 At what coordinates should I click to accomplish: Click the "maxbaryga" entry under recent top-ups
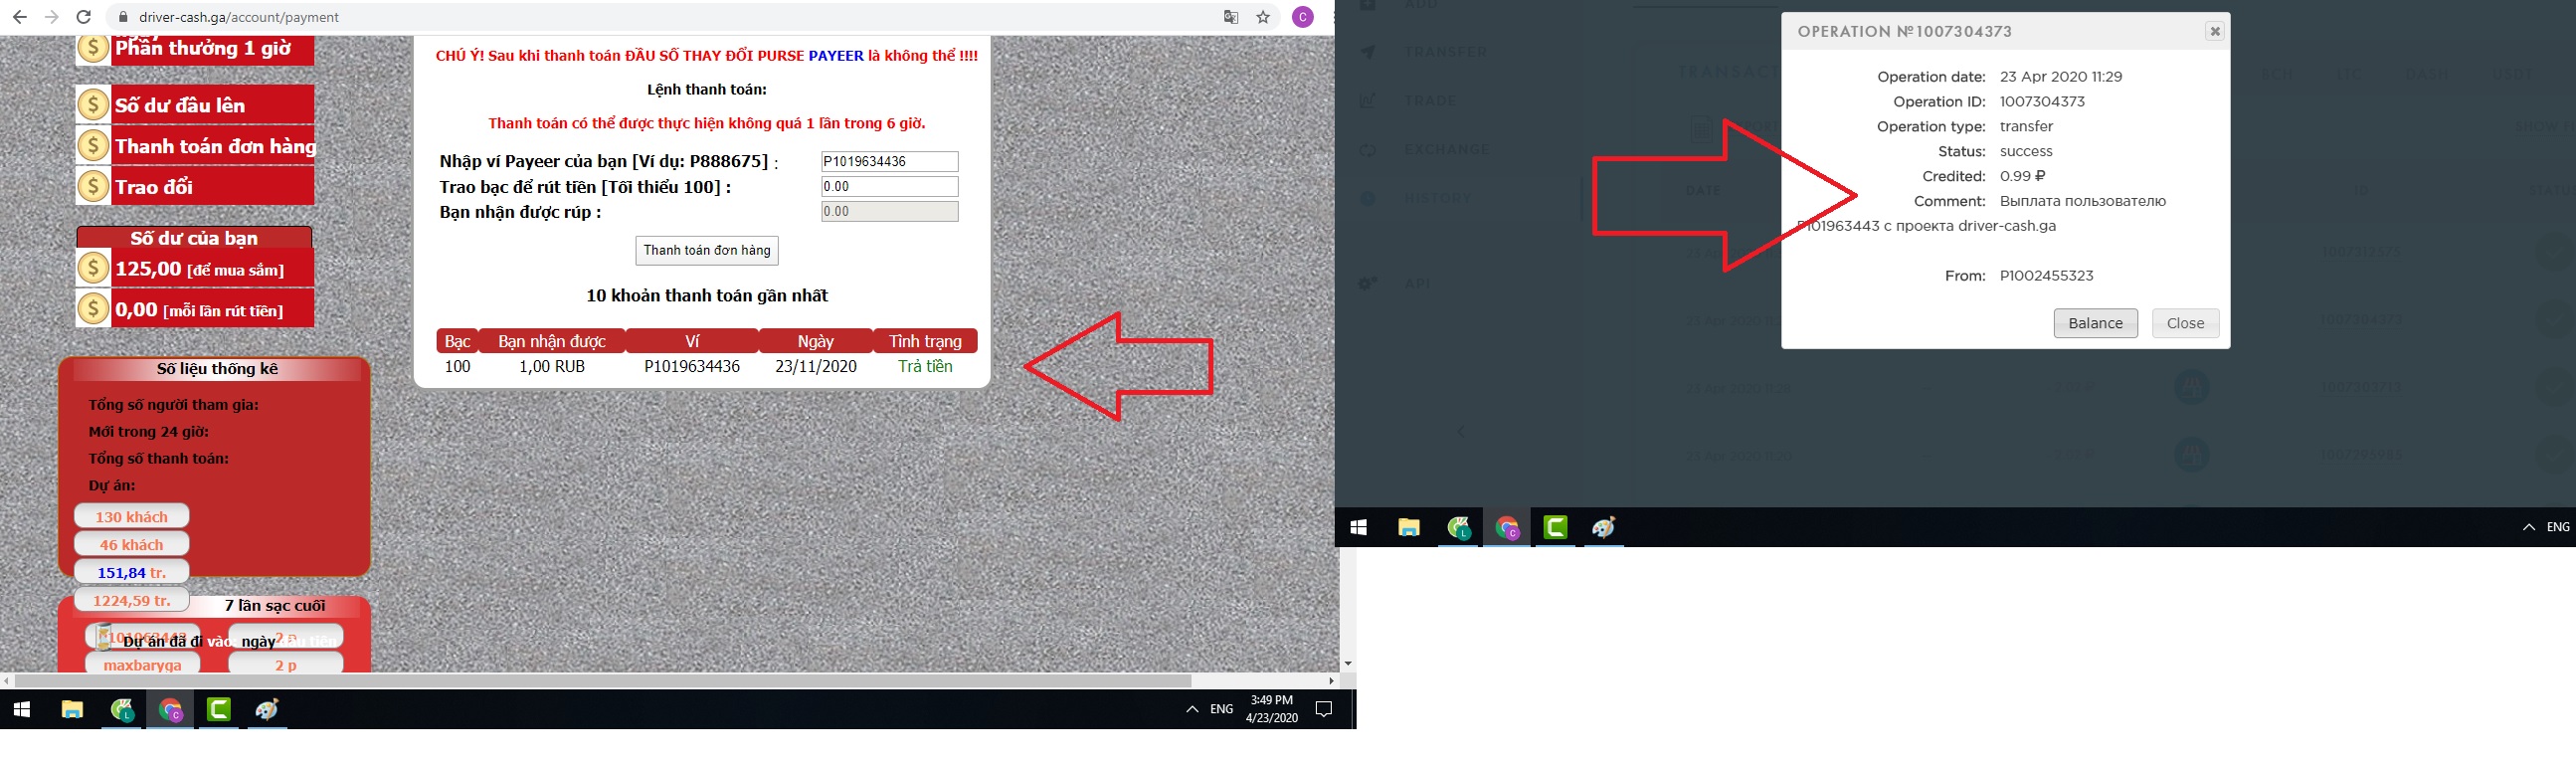click(143, 664)
